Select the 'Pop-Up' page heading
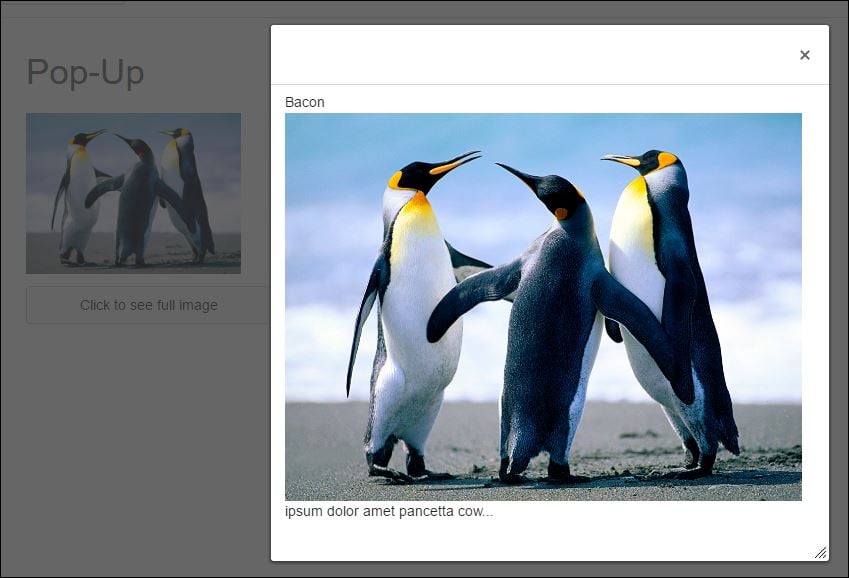This screenshot has height=578, width=849. pyautogui.click(x=86, y=72)
